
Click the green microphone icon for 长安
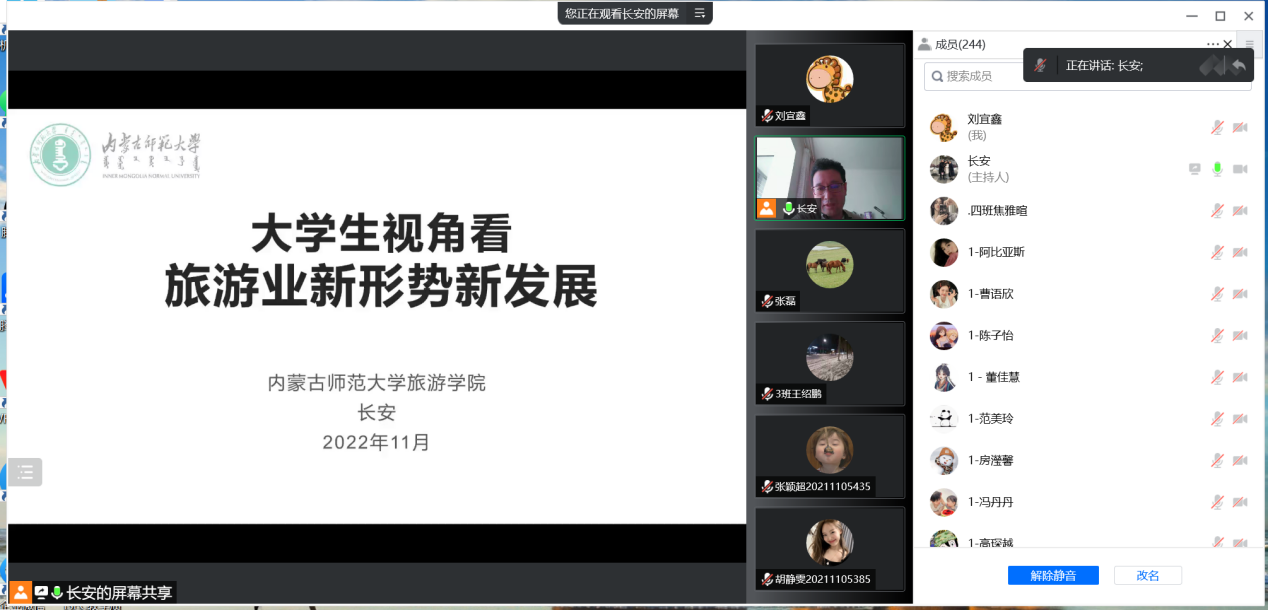point(1217,169)
